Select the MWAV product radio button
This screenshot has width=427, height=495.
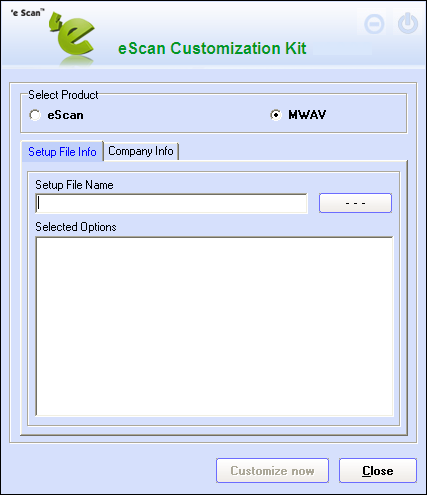[276, 115]
